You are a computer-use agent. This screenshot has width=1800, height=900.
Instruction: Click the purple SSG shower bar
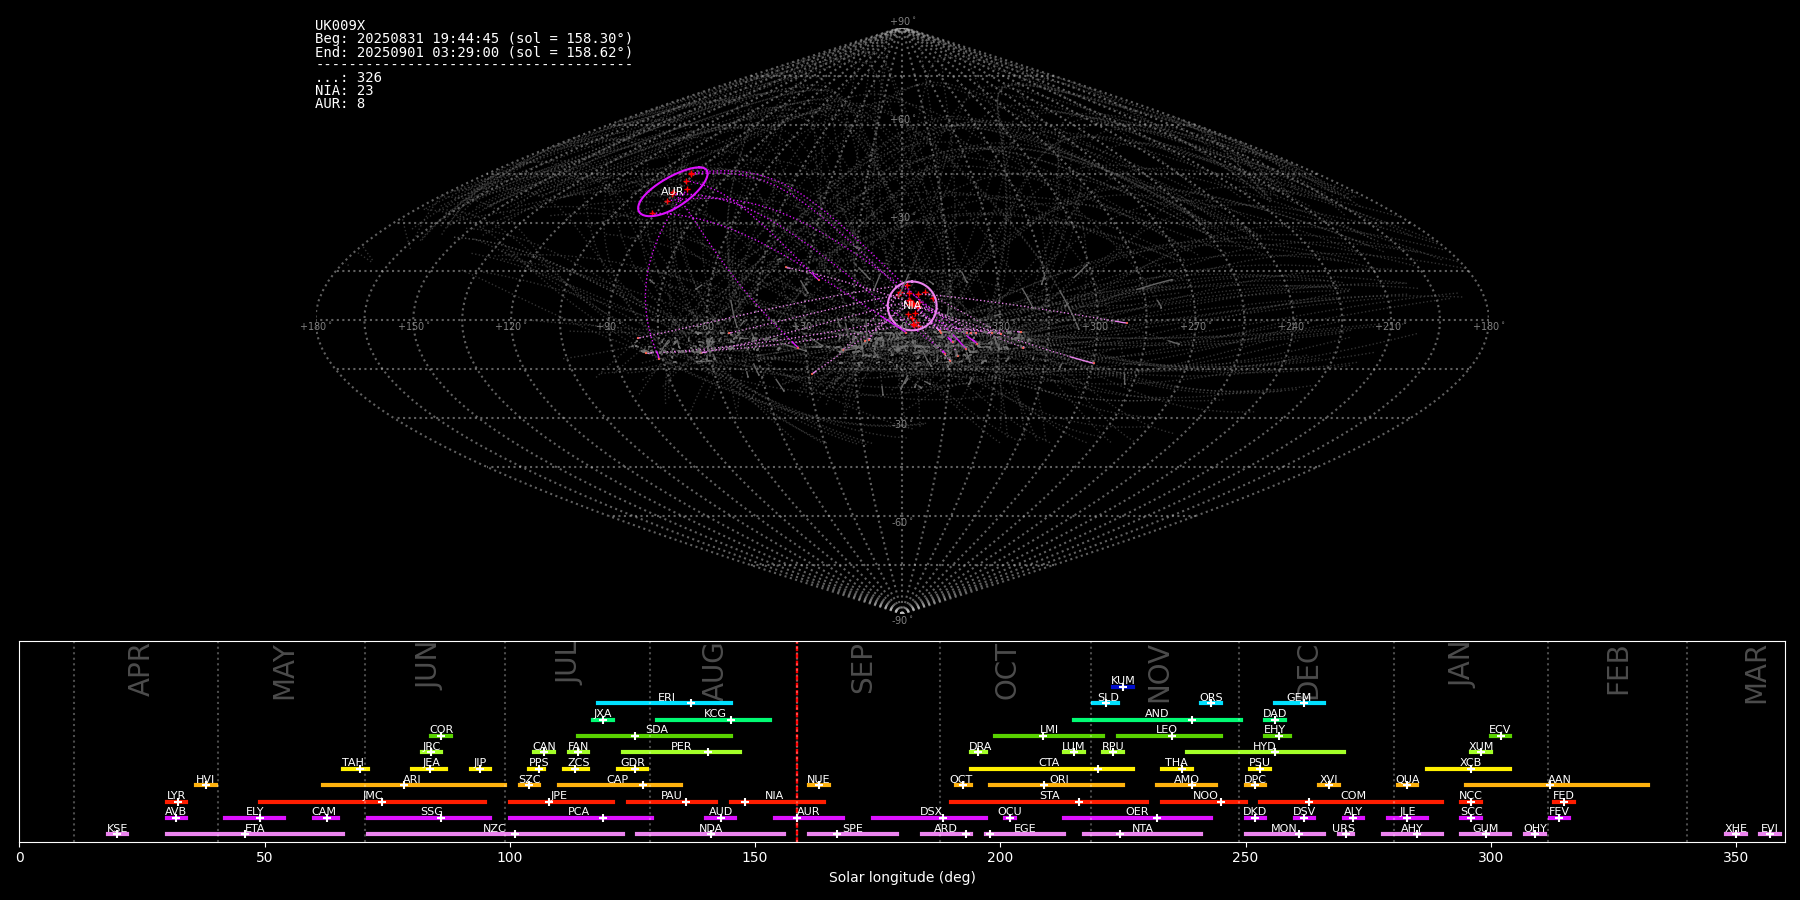pos(429,818)
